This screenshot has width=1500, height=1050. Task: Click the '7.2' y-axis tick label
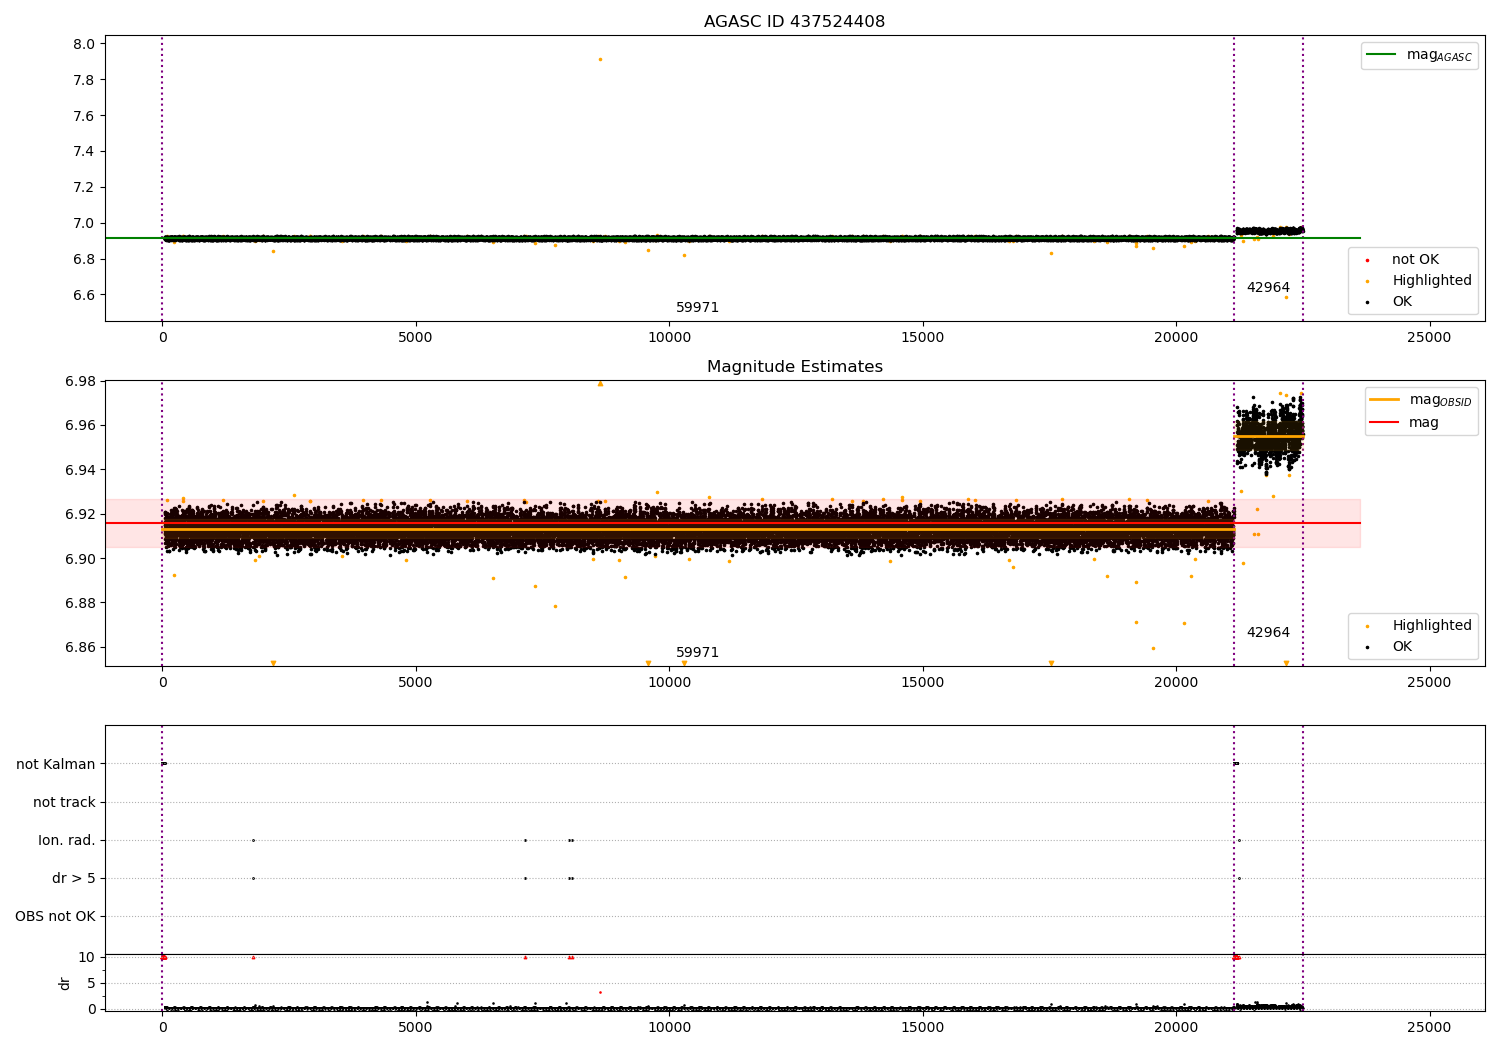pos(84,188)
